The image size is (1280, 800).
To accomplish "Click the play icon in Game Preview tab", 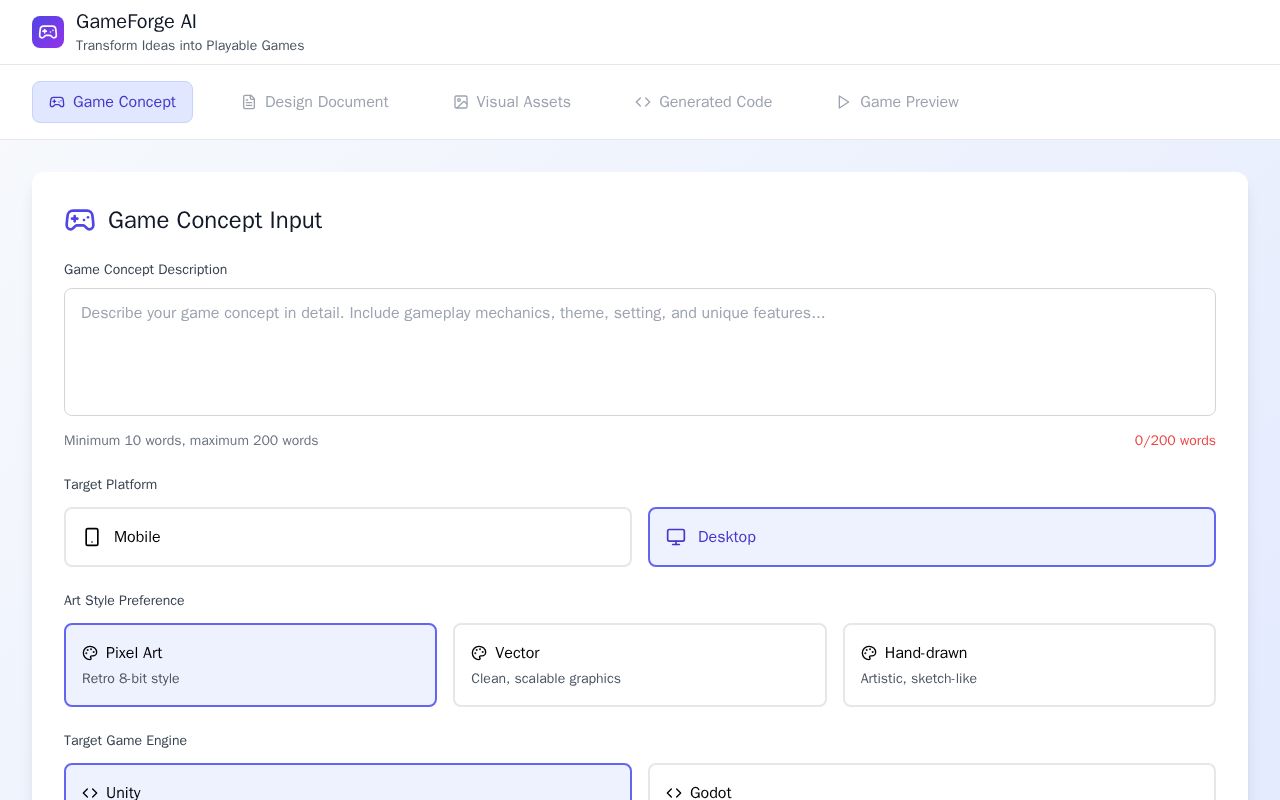I will click(844, 102).
